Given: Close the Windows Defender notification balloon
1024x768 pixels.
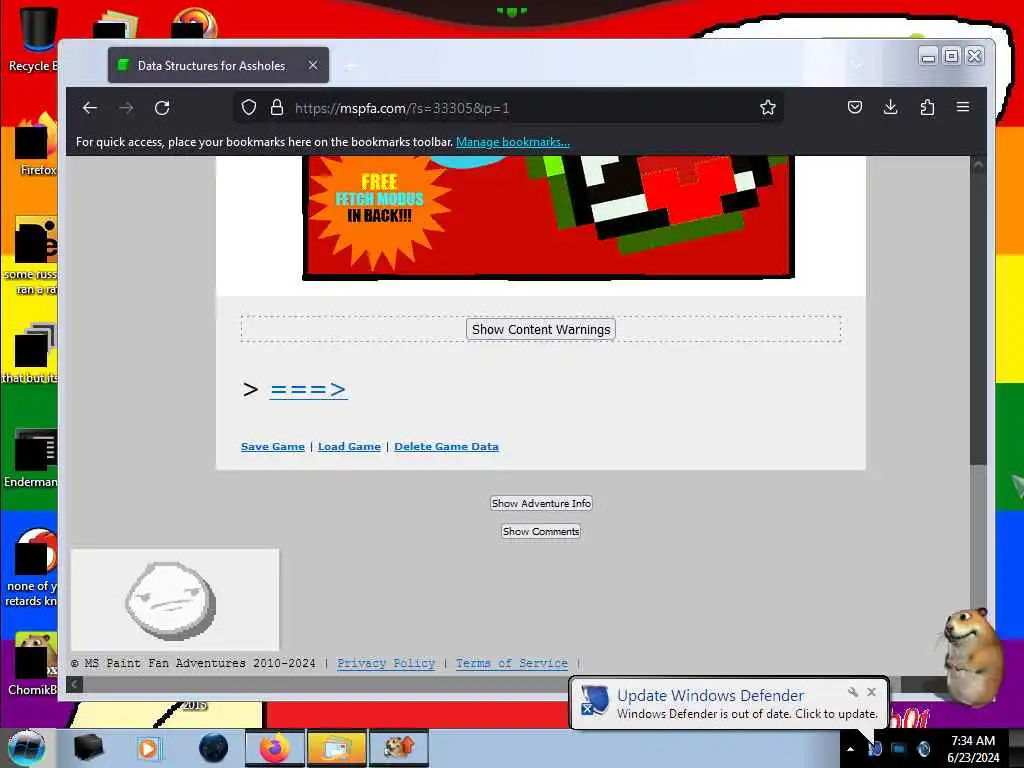Looking at the screenshot, I should click(x=871, y=692).
